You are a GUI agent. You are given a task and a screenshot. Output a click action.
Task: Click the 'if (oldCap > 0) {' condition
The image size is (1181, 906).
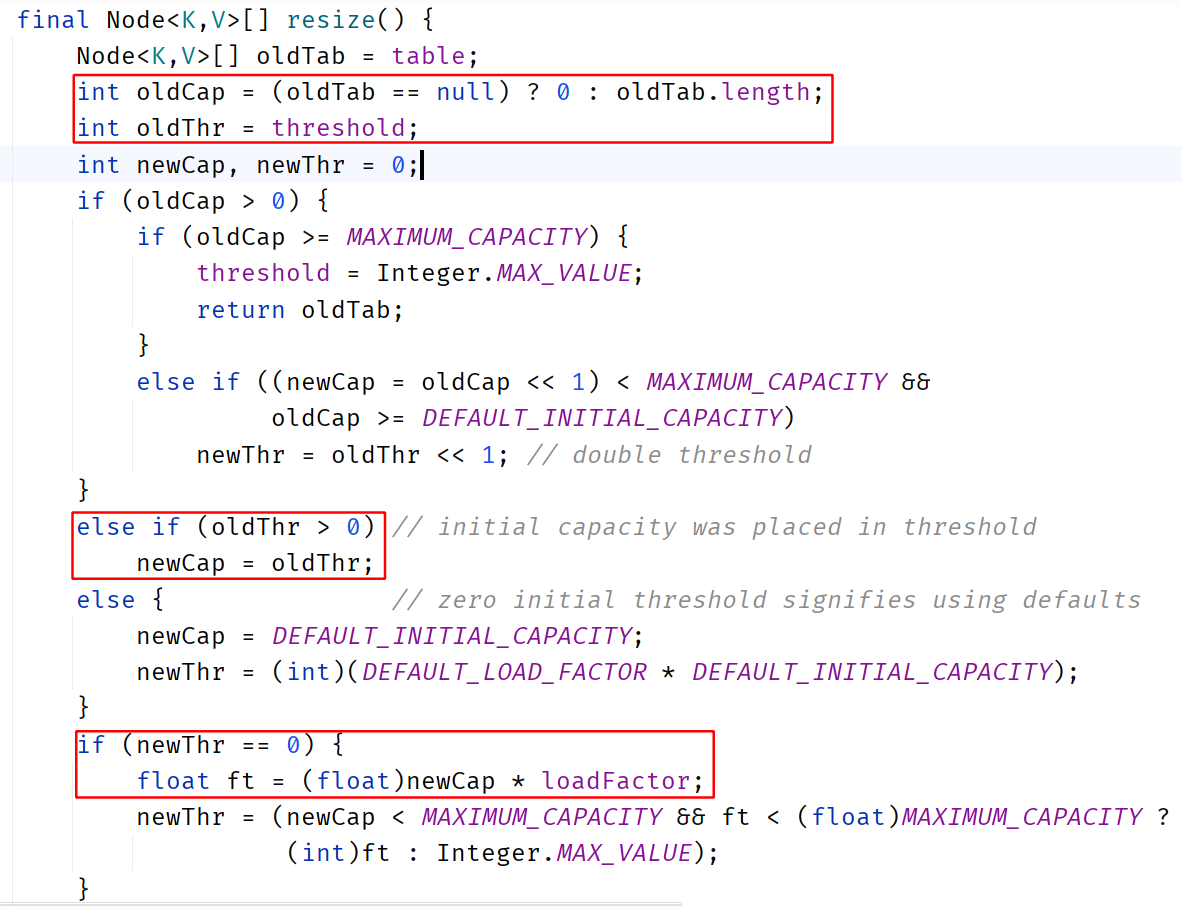[203, 201]
